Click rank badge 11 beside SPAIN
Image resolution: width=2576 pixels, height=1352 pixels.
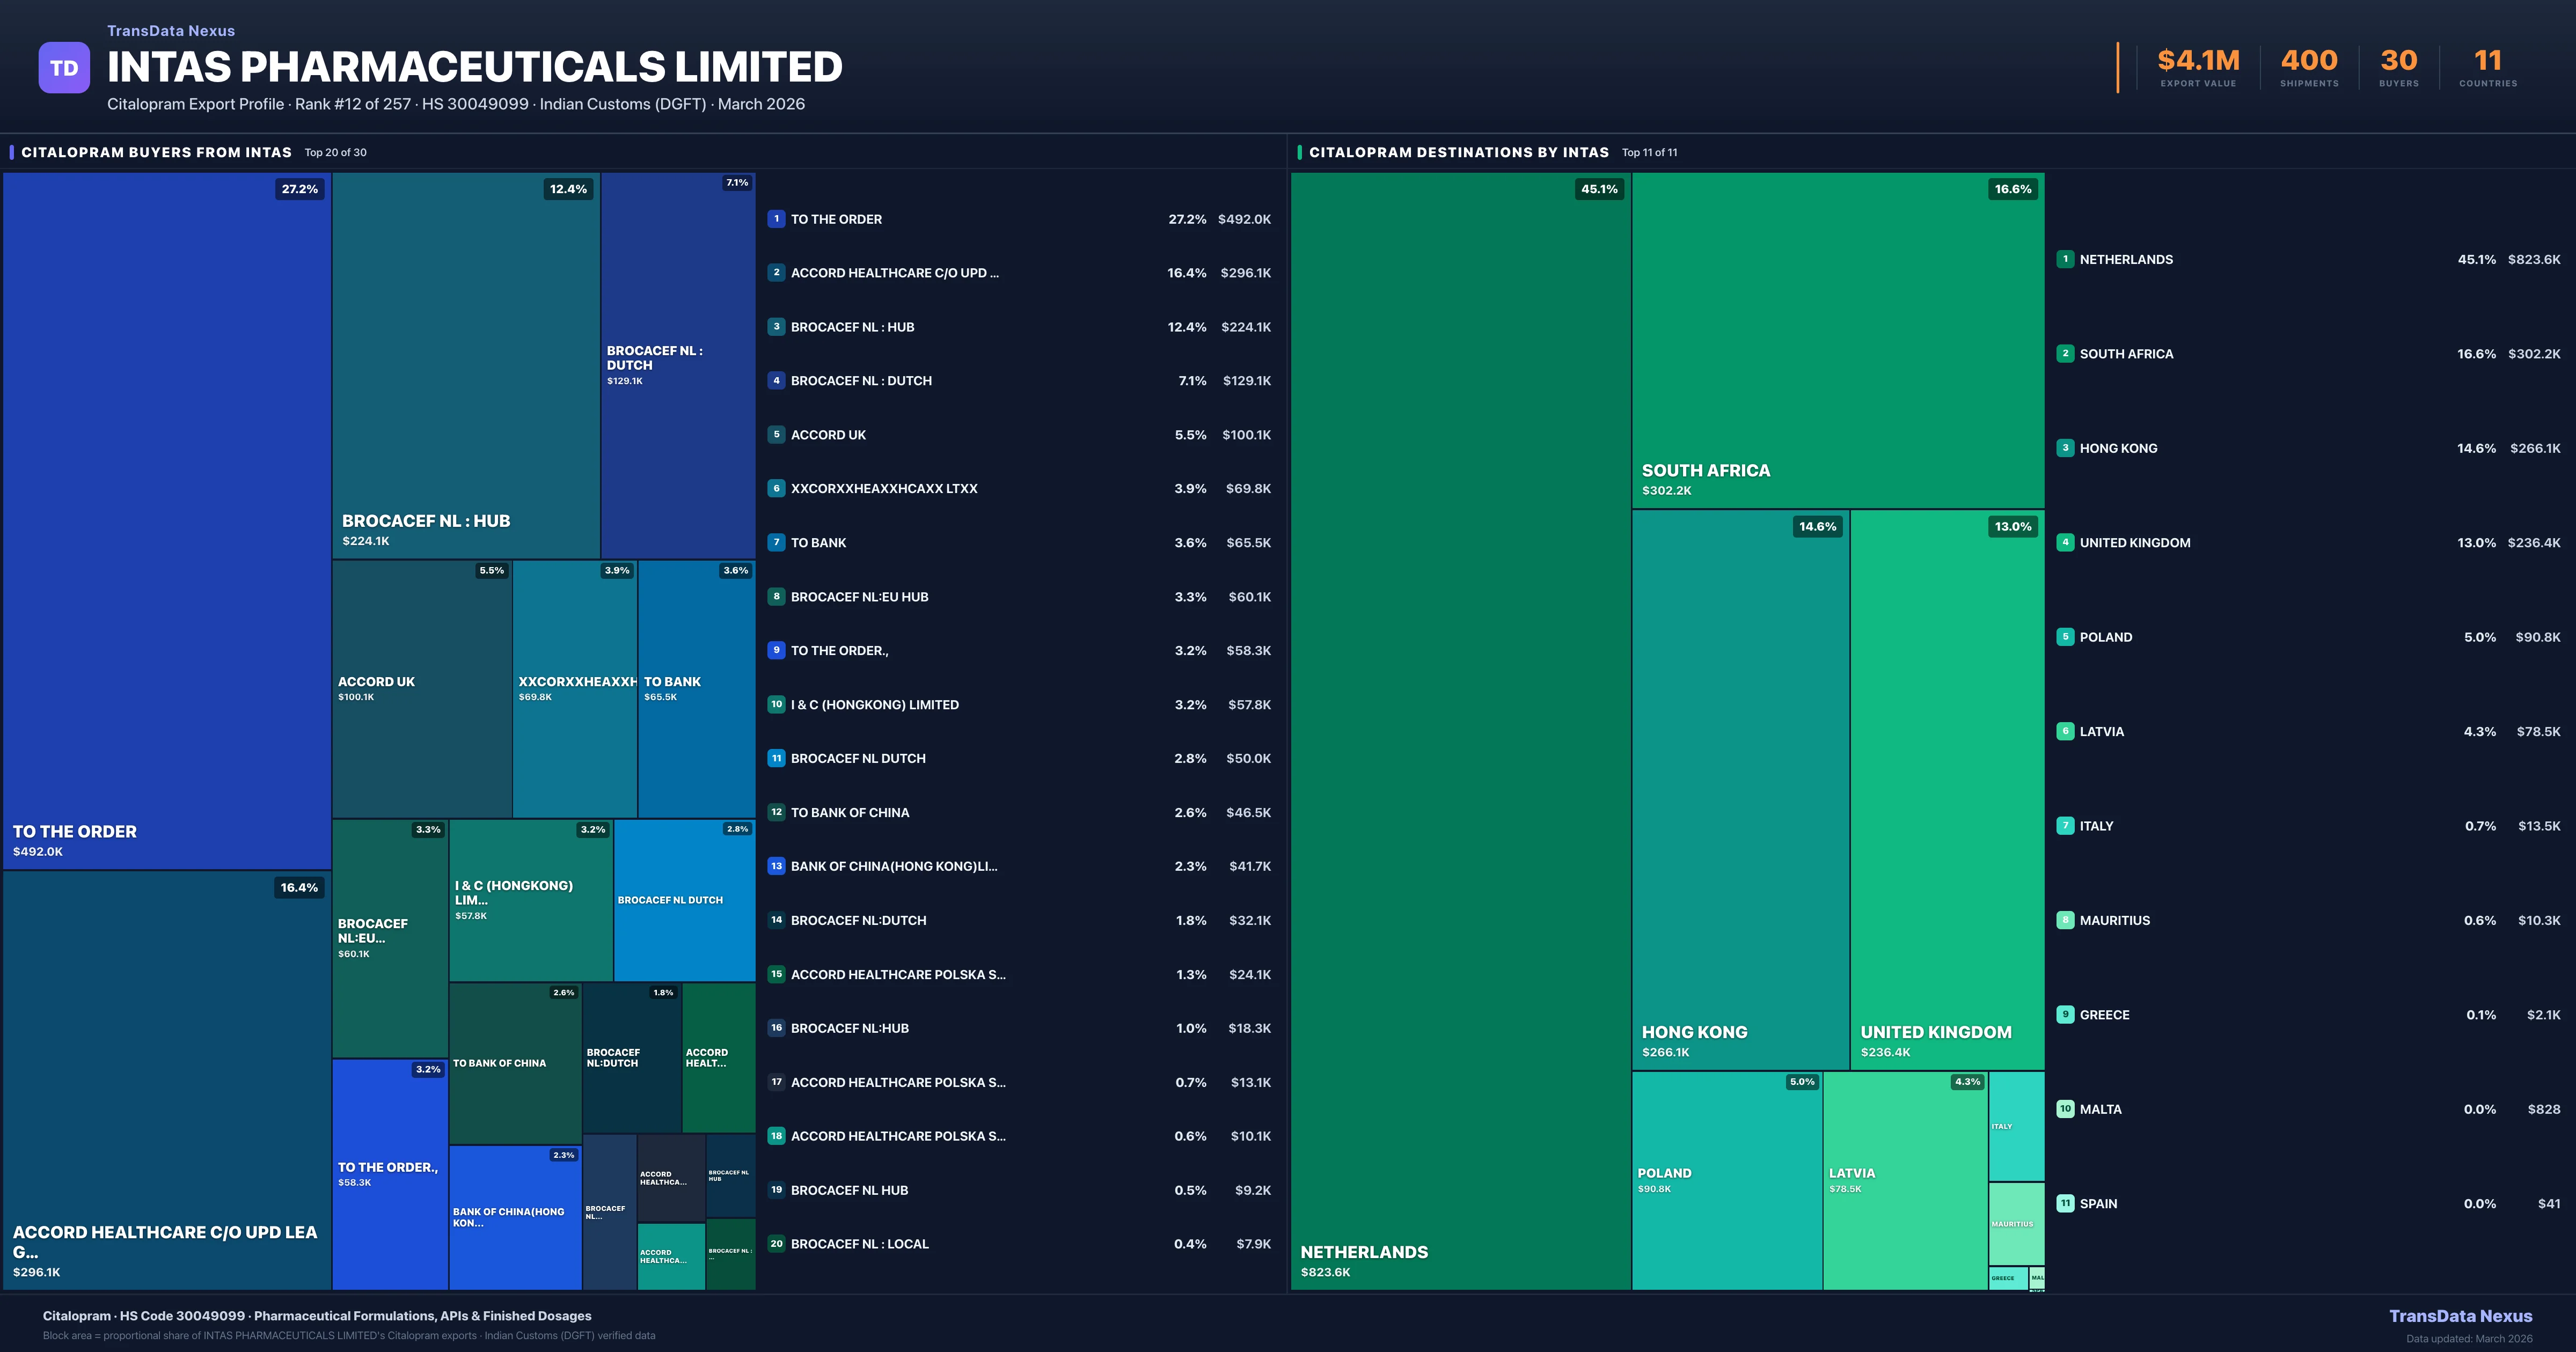point(2065,1204)
